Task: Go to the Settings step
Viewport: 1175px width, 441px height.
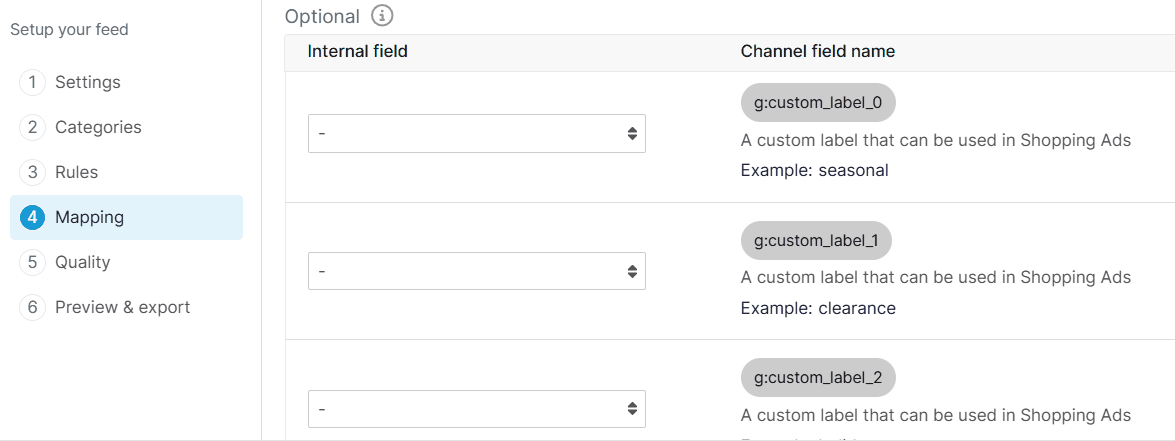Action: coord(88,82)
